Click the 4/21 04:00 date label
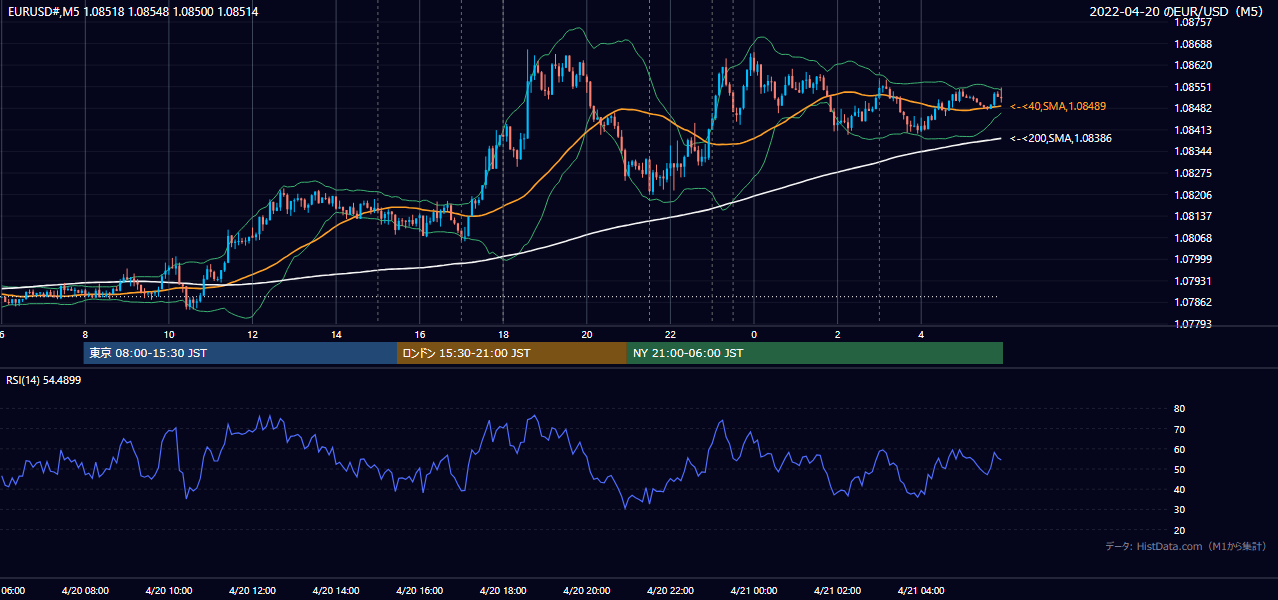1278x600 pixels. click(921, 591)
